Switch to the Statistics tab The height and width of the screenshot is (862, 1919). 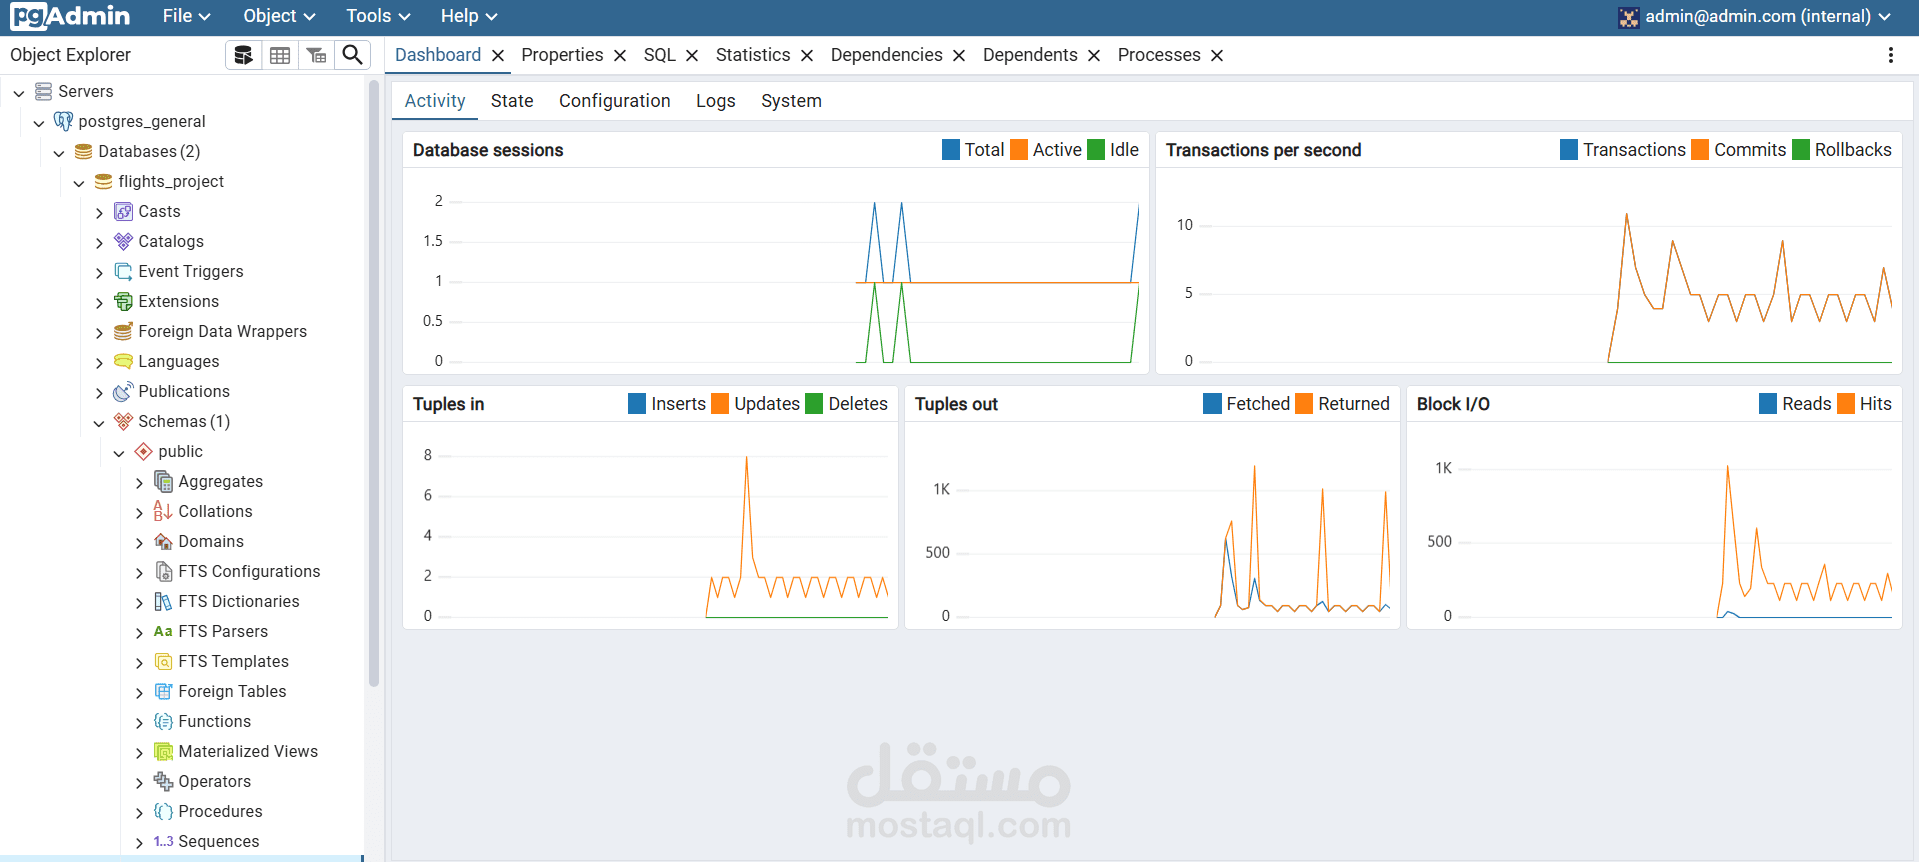pos(753,55)
